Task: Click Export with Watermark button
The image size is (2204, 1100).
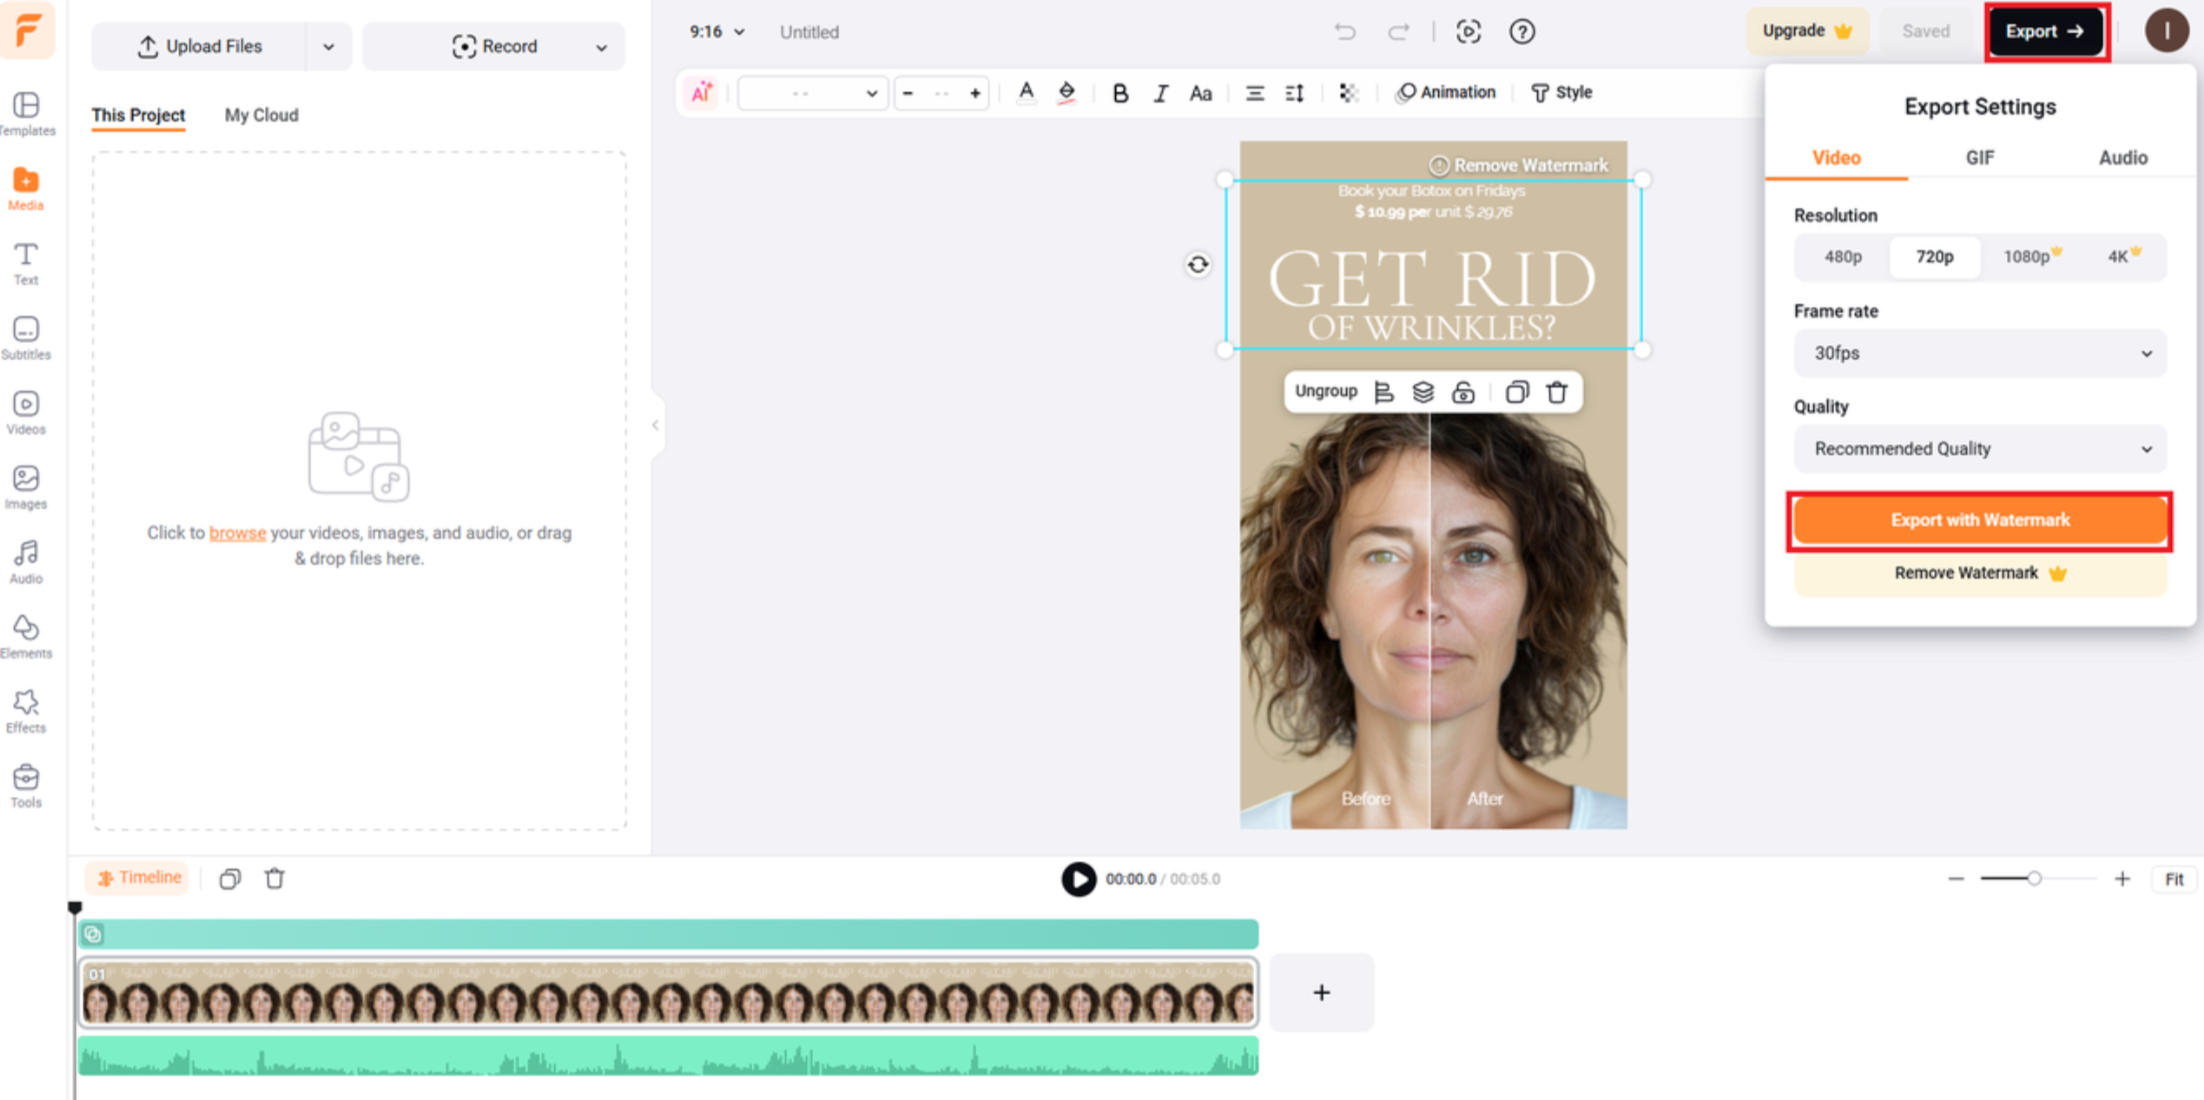Action: click(1979, 520)
